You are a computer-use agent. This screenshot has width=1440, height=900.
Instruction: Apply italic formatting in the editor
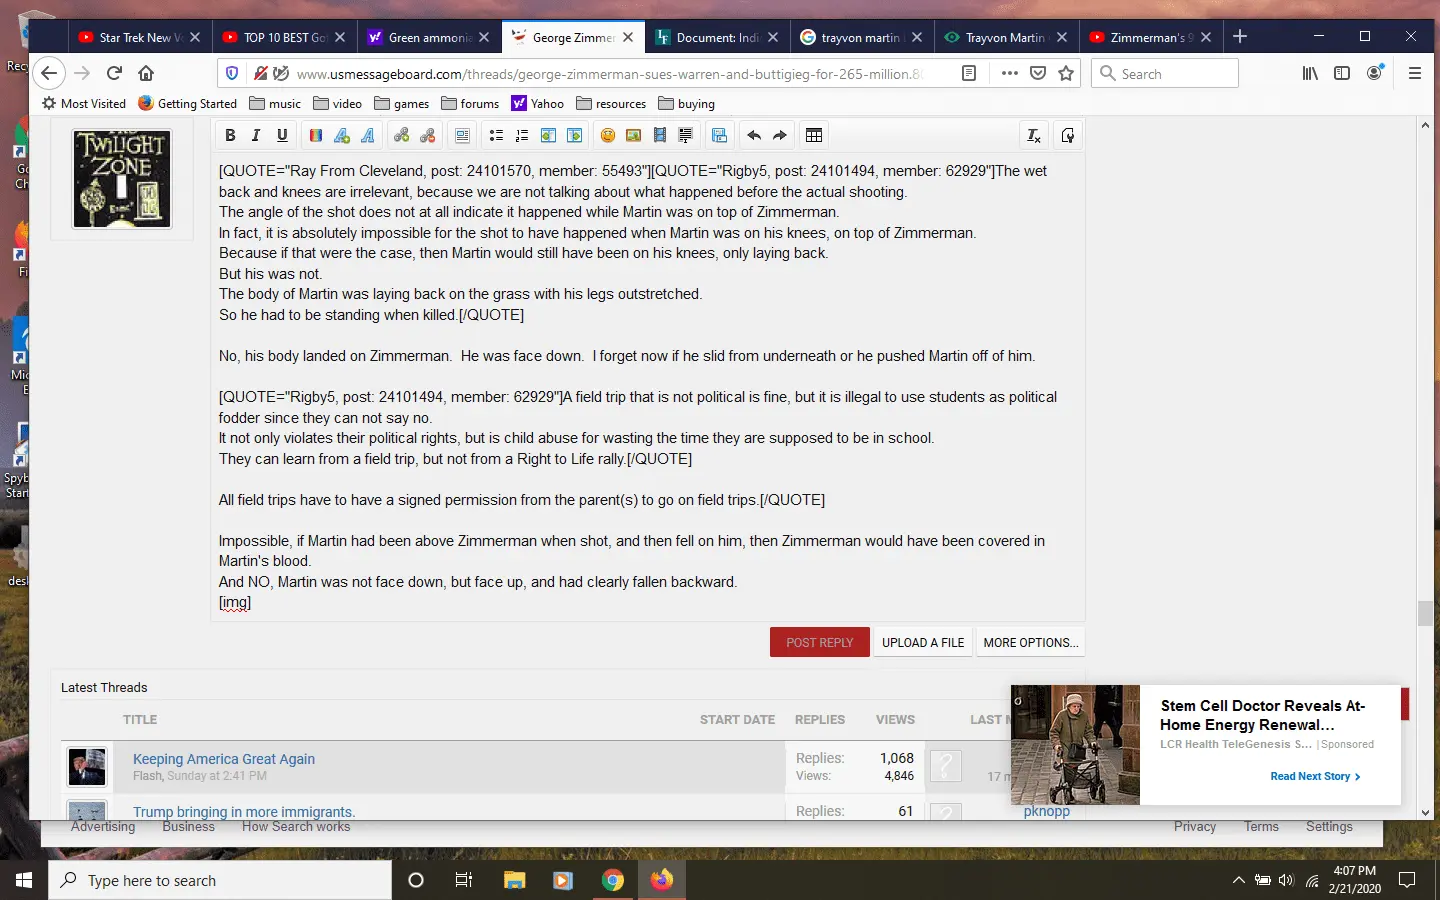(x=256, y=136)
